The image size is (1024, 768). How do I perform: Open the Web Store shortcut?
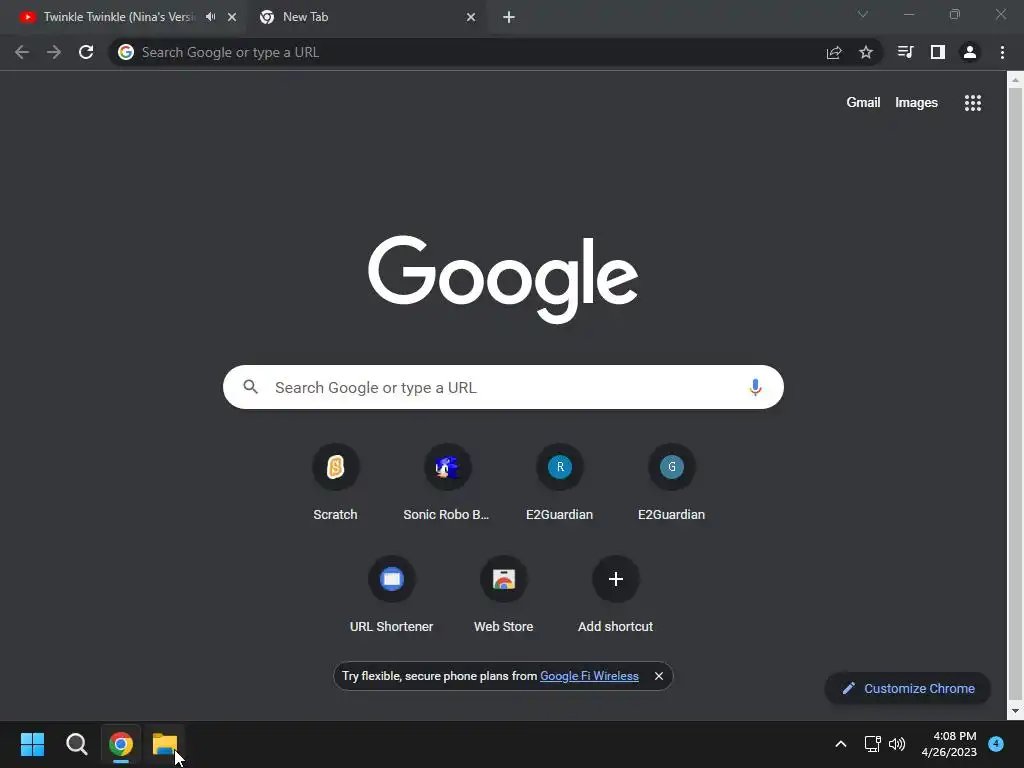point(504,594)
